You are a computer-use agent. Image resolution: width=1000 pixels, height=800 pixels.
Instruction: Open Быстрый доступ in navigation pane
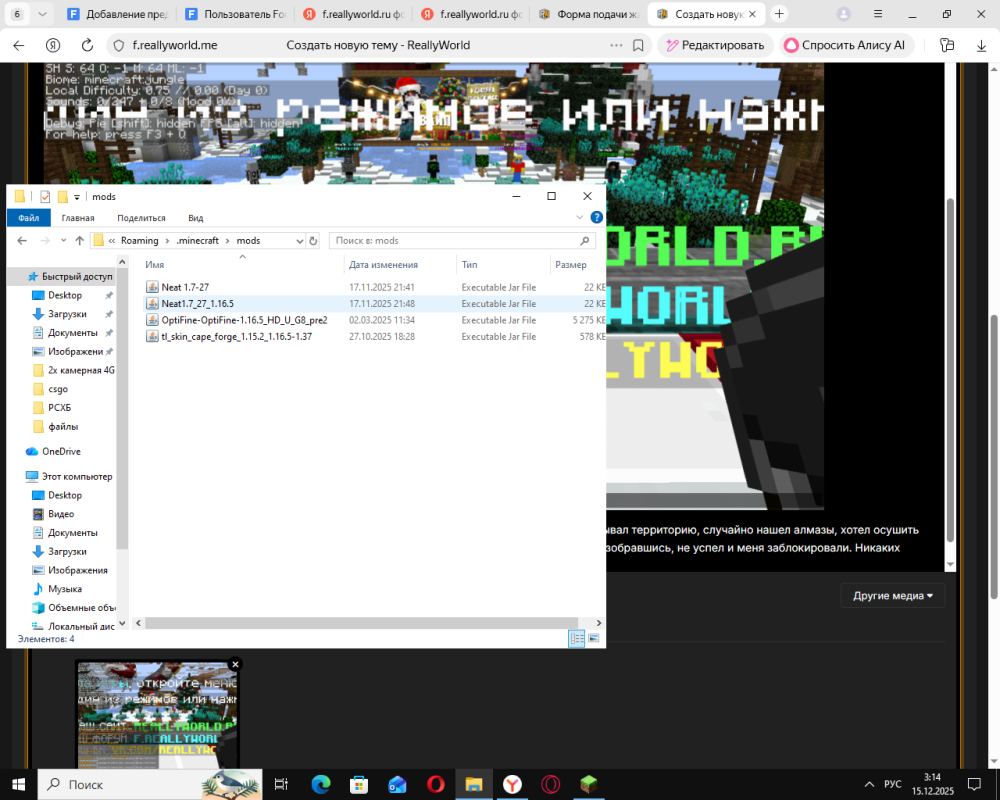pos(69,276)
